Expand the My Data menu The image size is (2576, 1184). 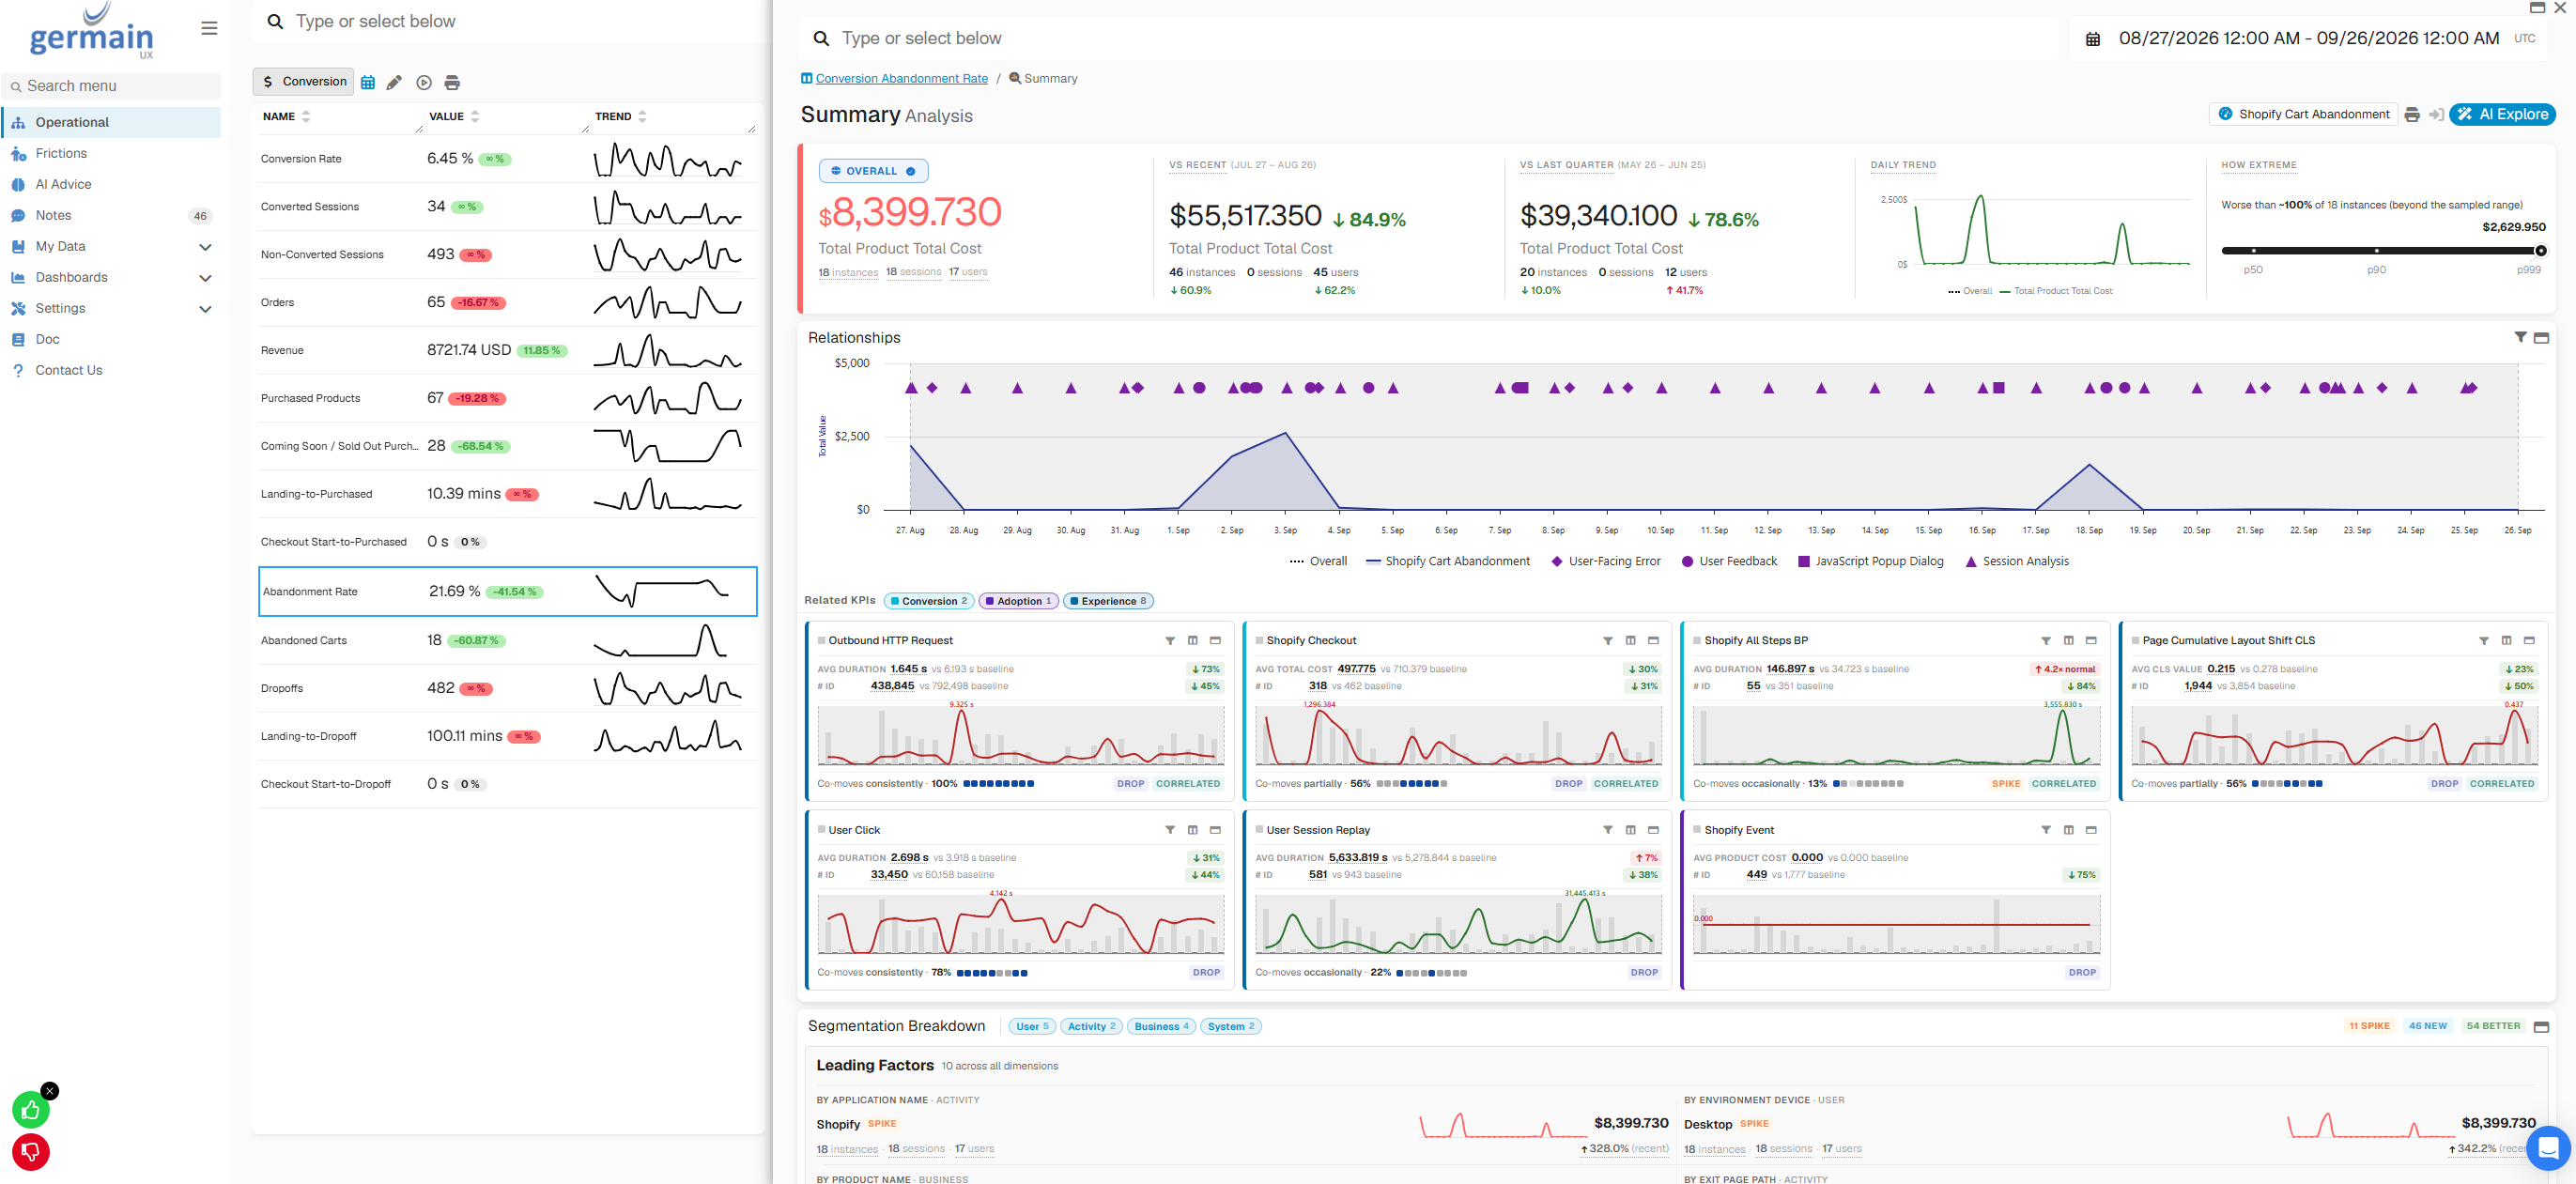pos(205,247)
